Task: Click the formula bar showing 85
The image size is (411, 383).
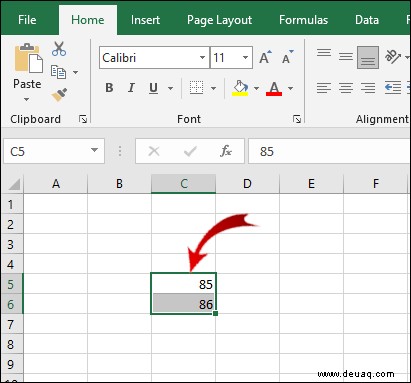Action: coord(329,151)
